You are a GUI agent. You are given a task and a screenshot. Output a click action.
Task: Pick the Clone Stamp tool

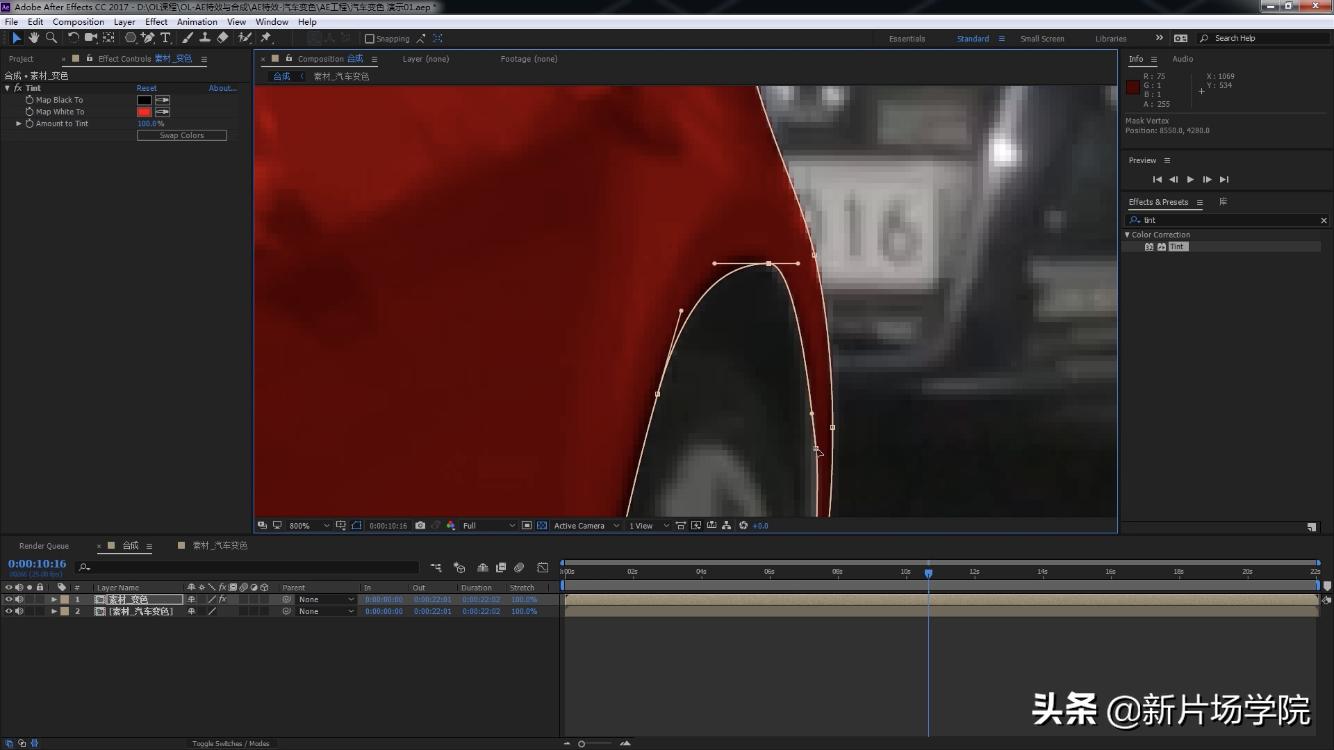pos(205,38)
